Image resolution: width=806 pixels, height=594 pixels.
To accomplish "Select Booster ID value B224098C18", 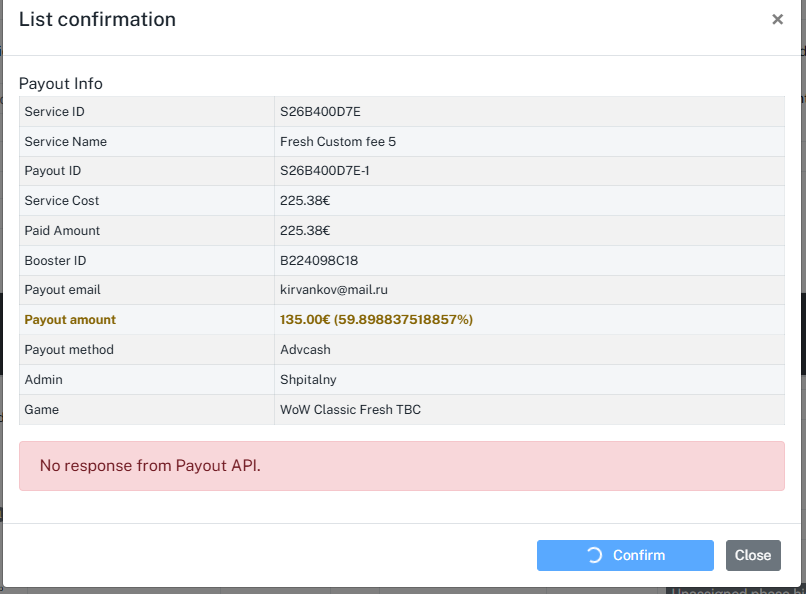I will 319,261.
